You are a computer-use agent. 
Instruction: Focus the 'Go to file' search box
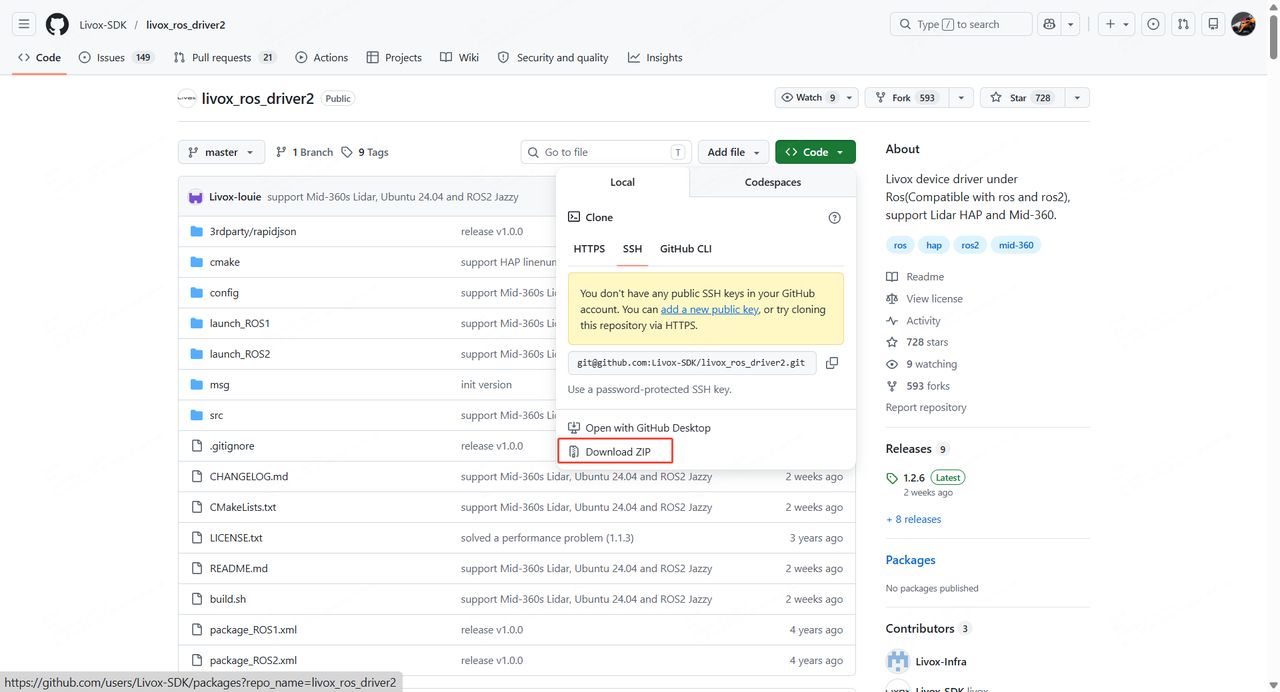(606, 152)
